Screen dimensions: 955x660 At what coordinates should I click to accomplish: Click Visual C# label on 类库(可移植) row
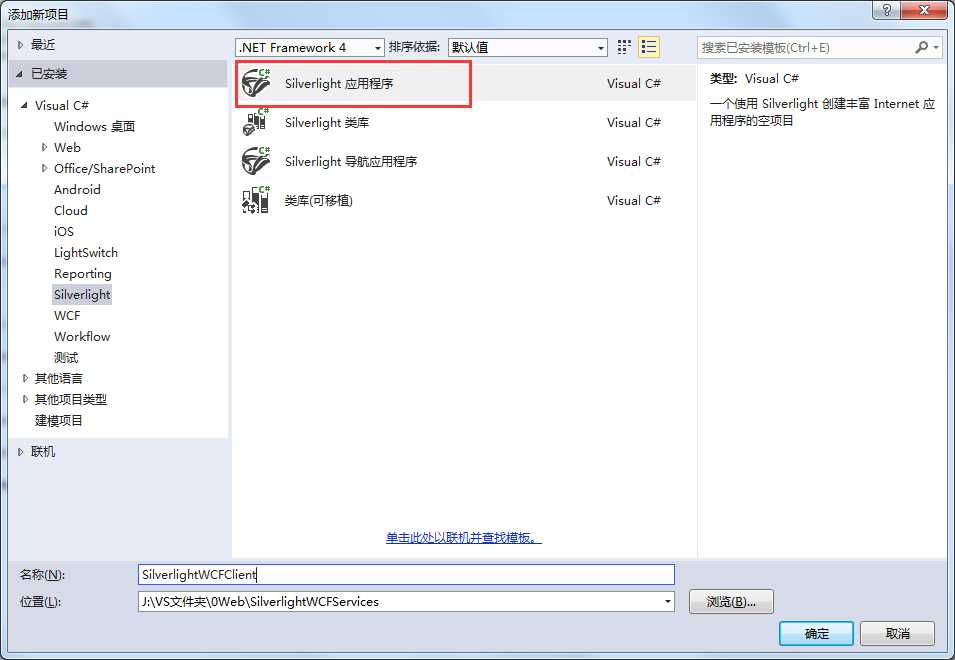coord(633,200)
